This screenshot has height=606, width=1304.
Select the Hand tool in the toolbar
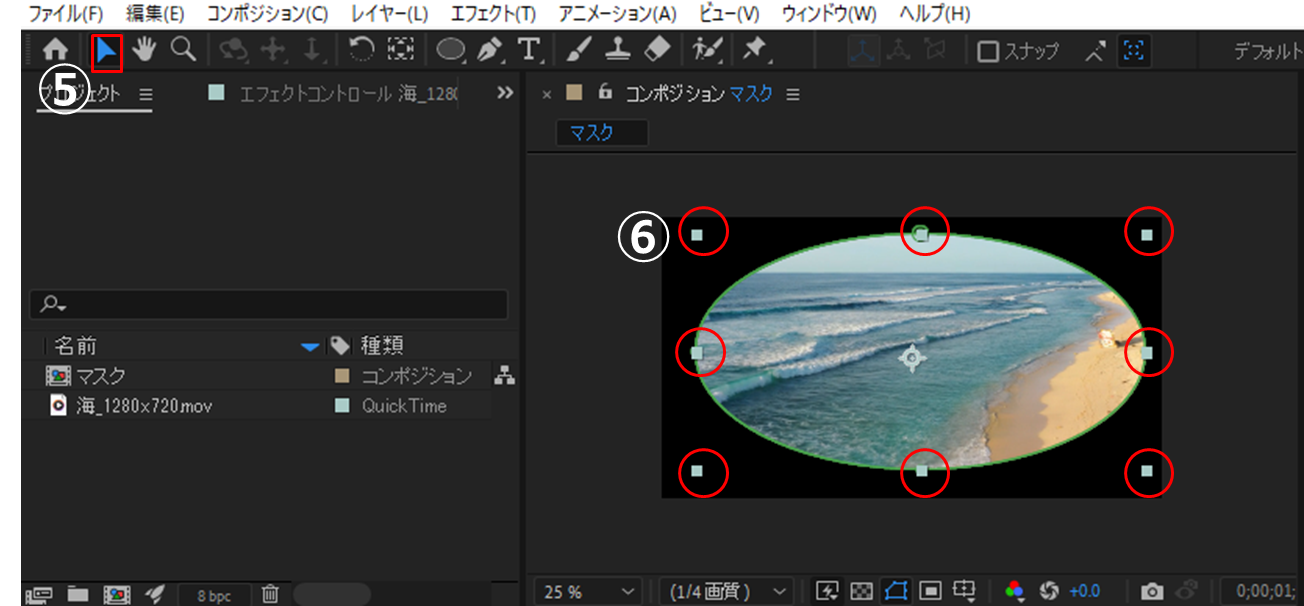tap(145, 50)
